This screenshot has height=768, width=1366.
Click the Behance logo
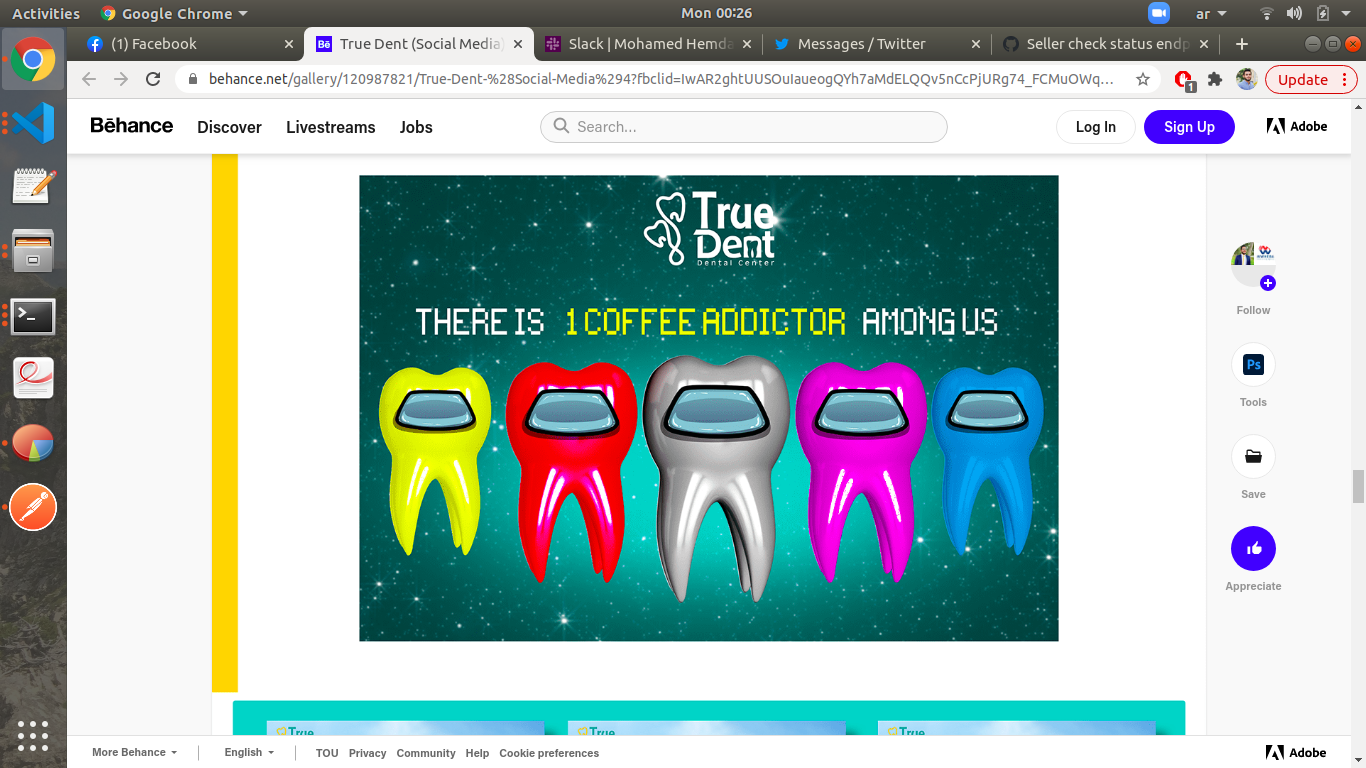131,126
